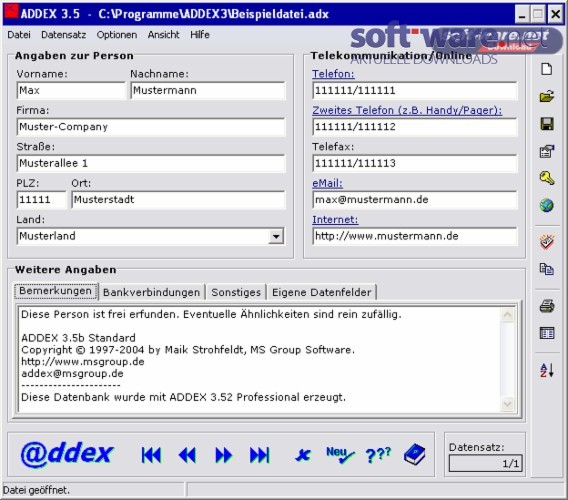Click the scroll down arrow in remarks box
Image resolution: width=568 pixels, height=500 pixels.
pyautogui.click(x=508, y=404)
